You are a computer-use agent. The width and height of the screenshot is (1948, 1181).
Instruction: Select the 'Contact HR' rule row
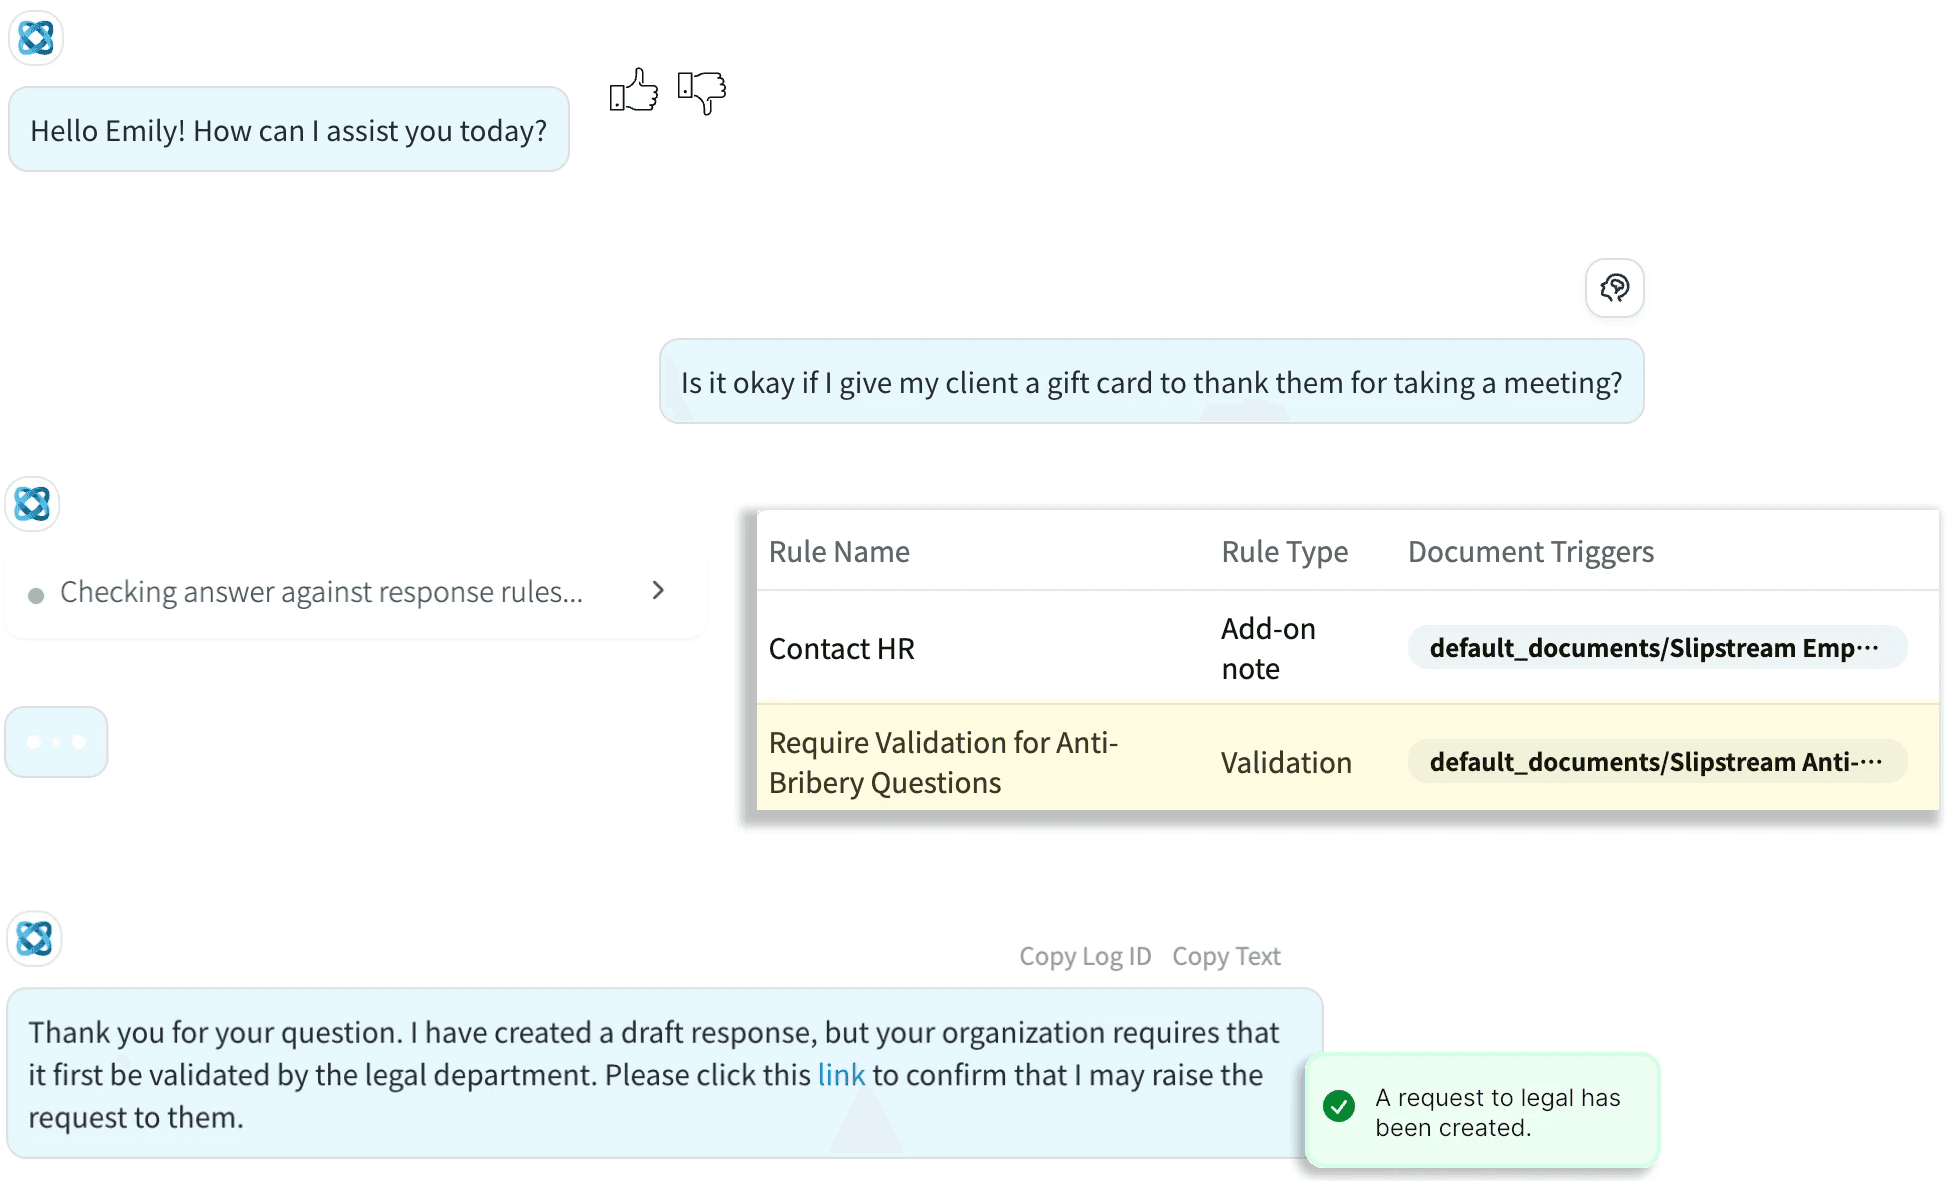pyautogui.click(x=1347, y=648)
